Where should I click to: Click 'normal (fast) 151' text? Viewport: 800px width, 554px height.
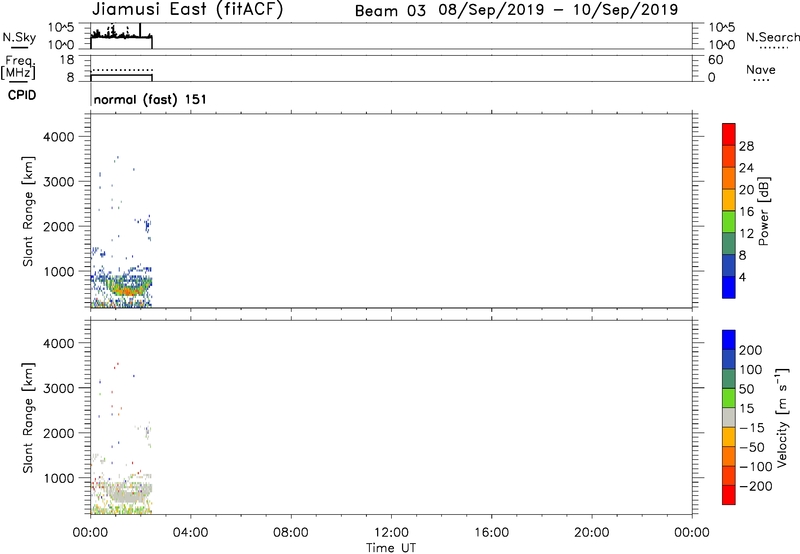(x=150, y=99)
